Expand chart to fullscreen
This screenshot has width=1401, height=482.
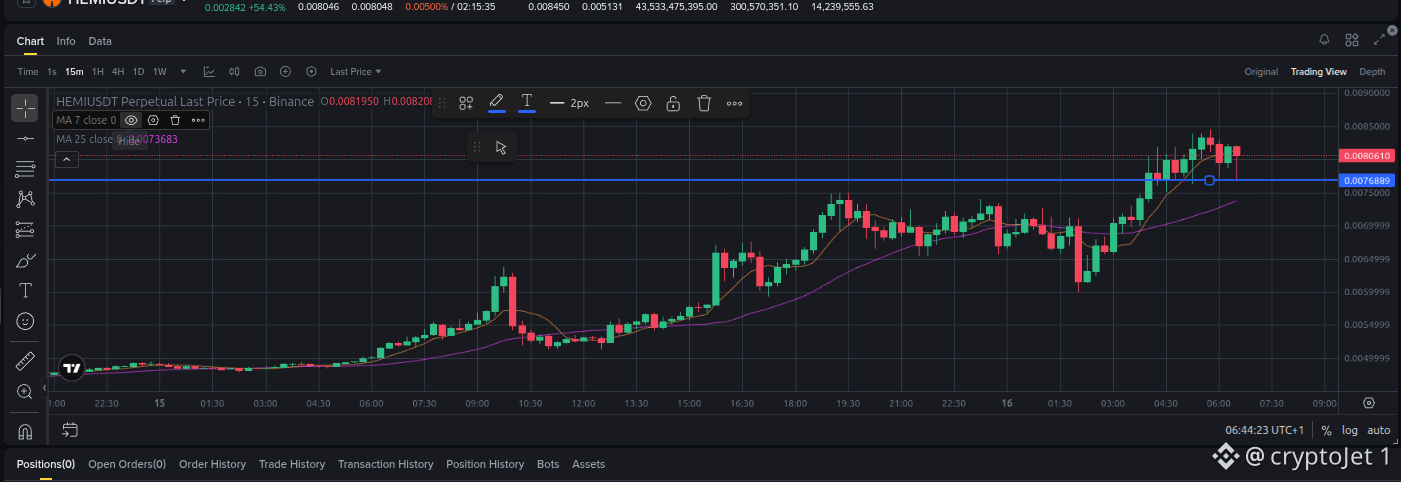click(x=1380, y=40)
